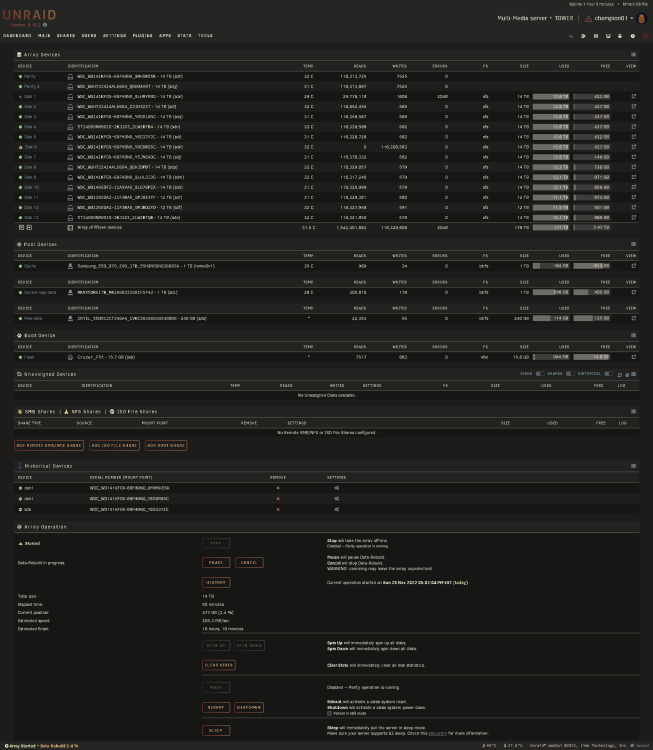The image size is (653, 750).
Task: Open the help question-mark icon in the navigation bar
Action: click(x=633, y=36)
